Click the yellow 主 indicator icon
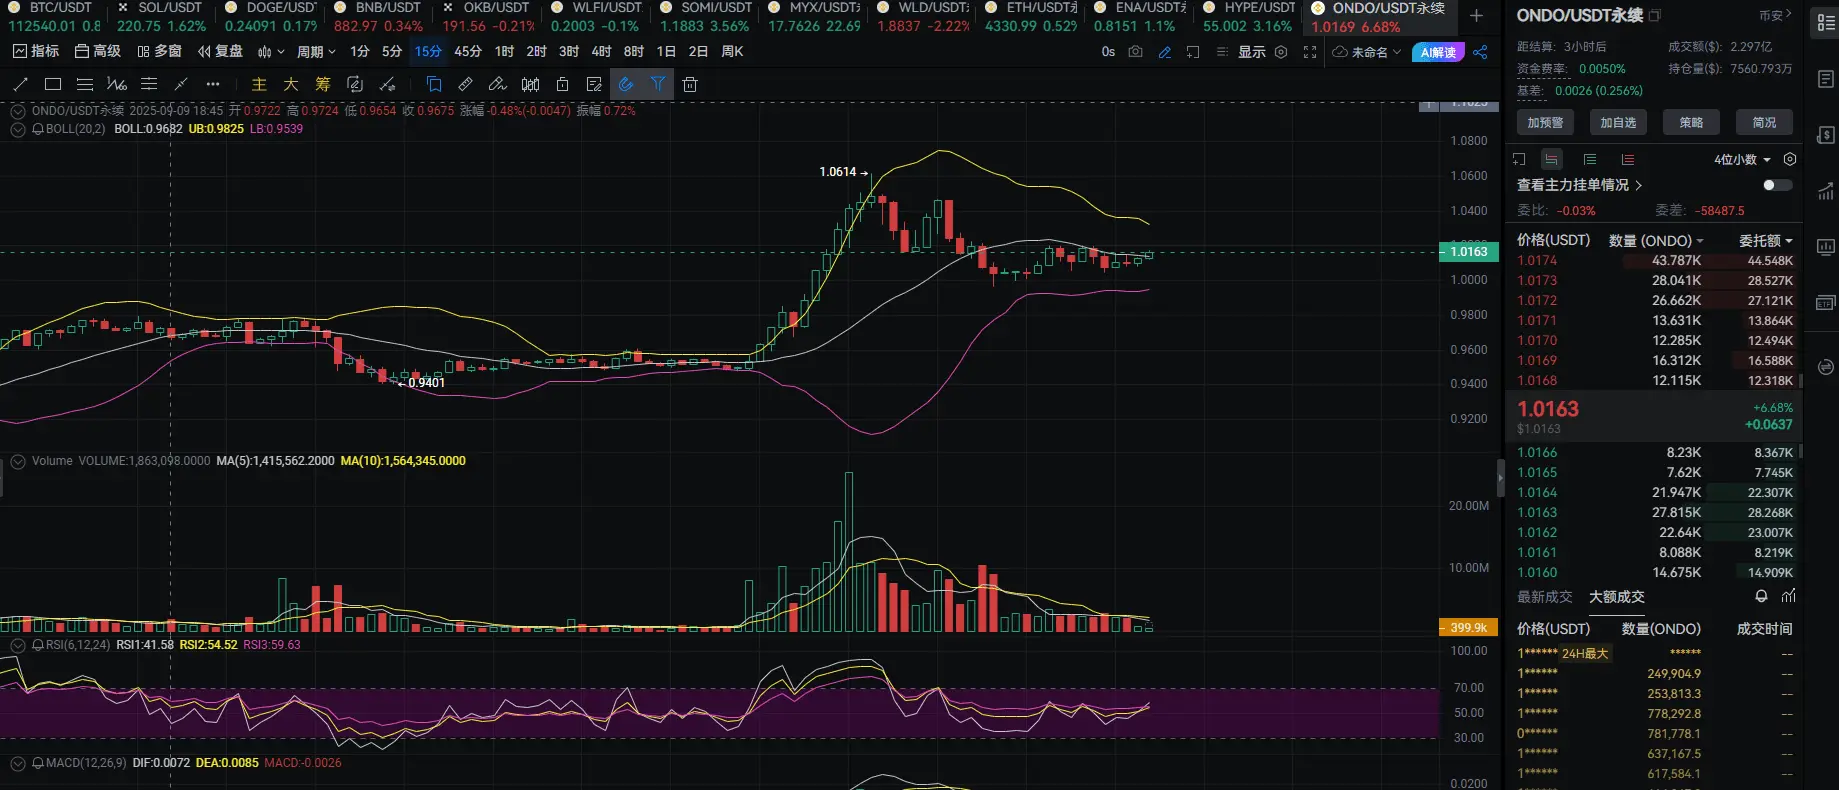 coord(259,85)
